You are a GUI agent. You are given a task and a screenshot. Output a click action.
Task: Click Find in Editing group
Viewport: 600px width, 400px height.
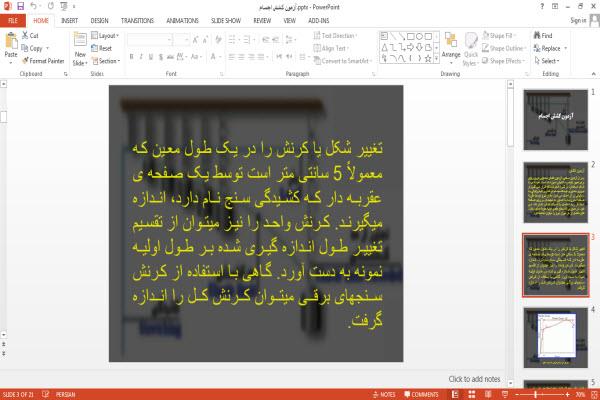pyautogui.click(x=543, y=36)
